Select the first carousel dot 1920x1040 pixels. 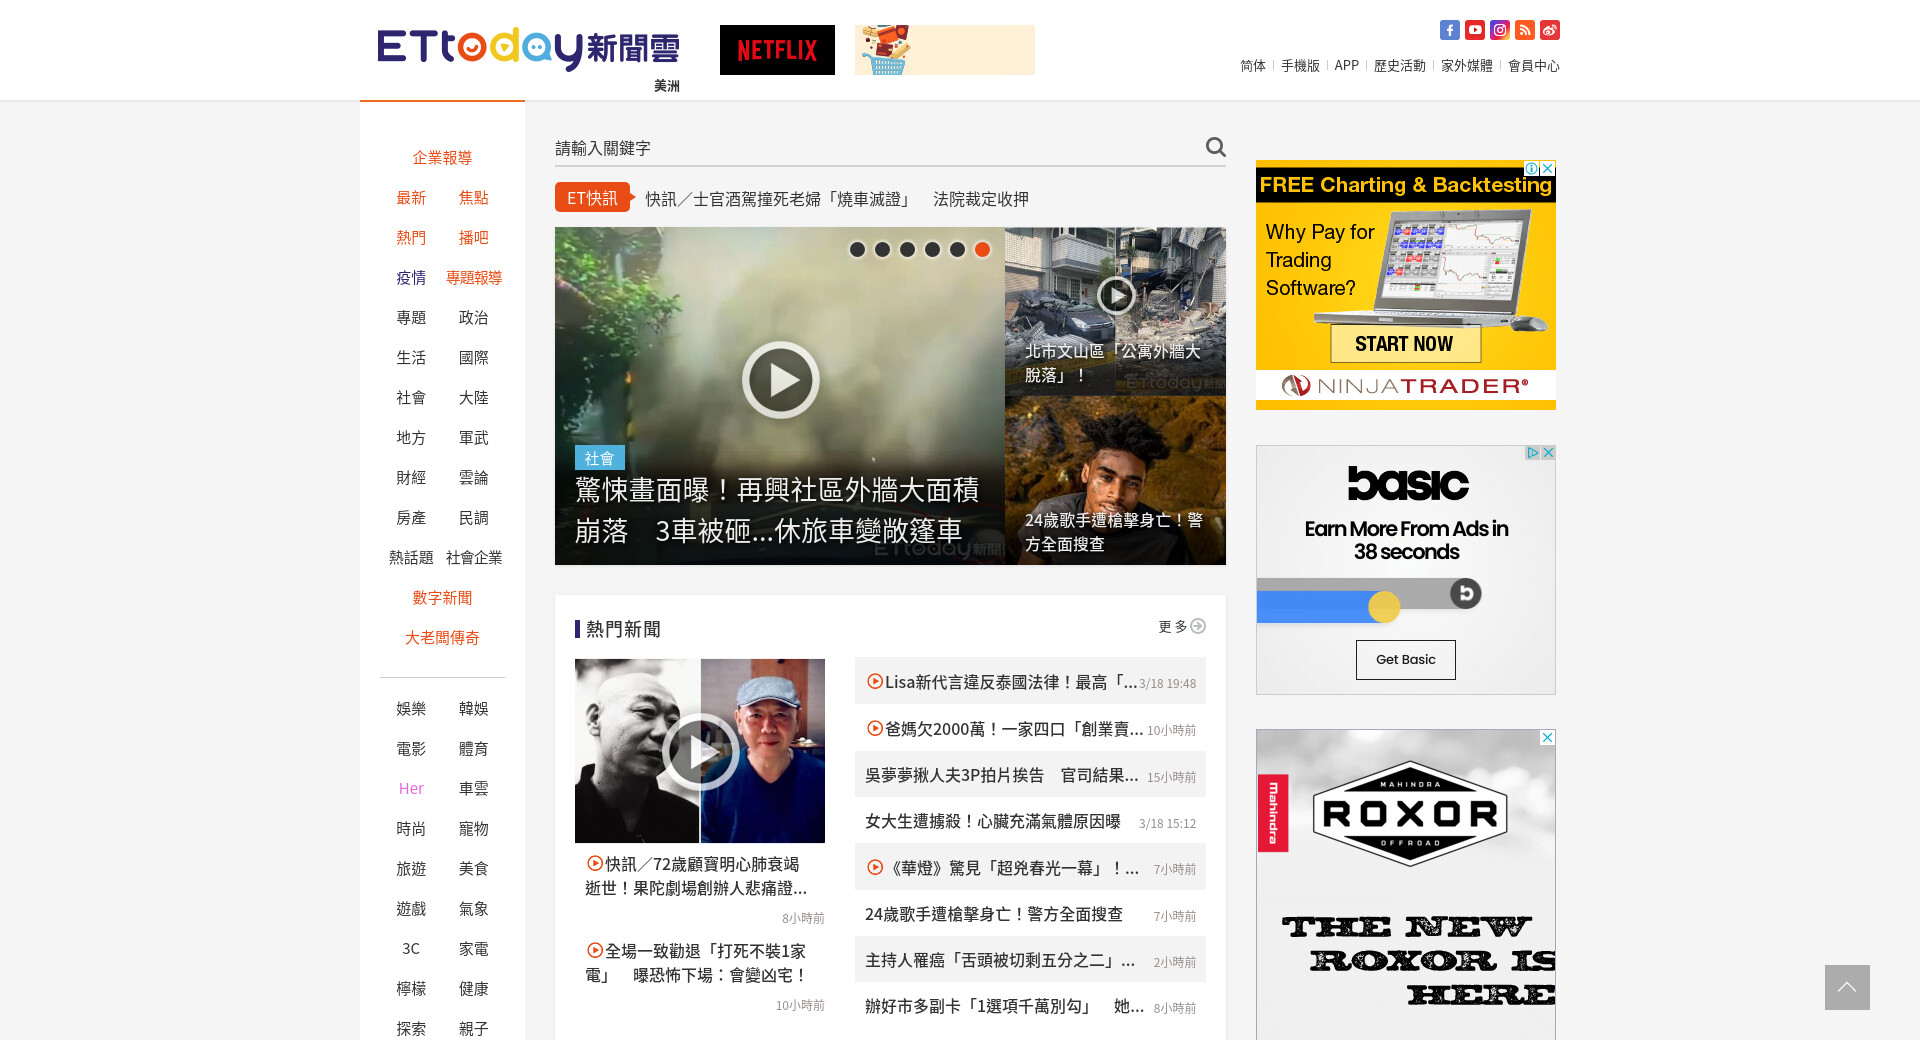[x=857, y=250]
